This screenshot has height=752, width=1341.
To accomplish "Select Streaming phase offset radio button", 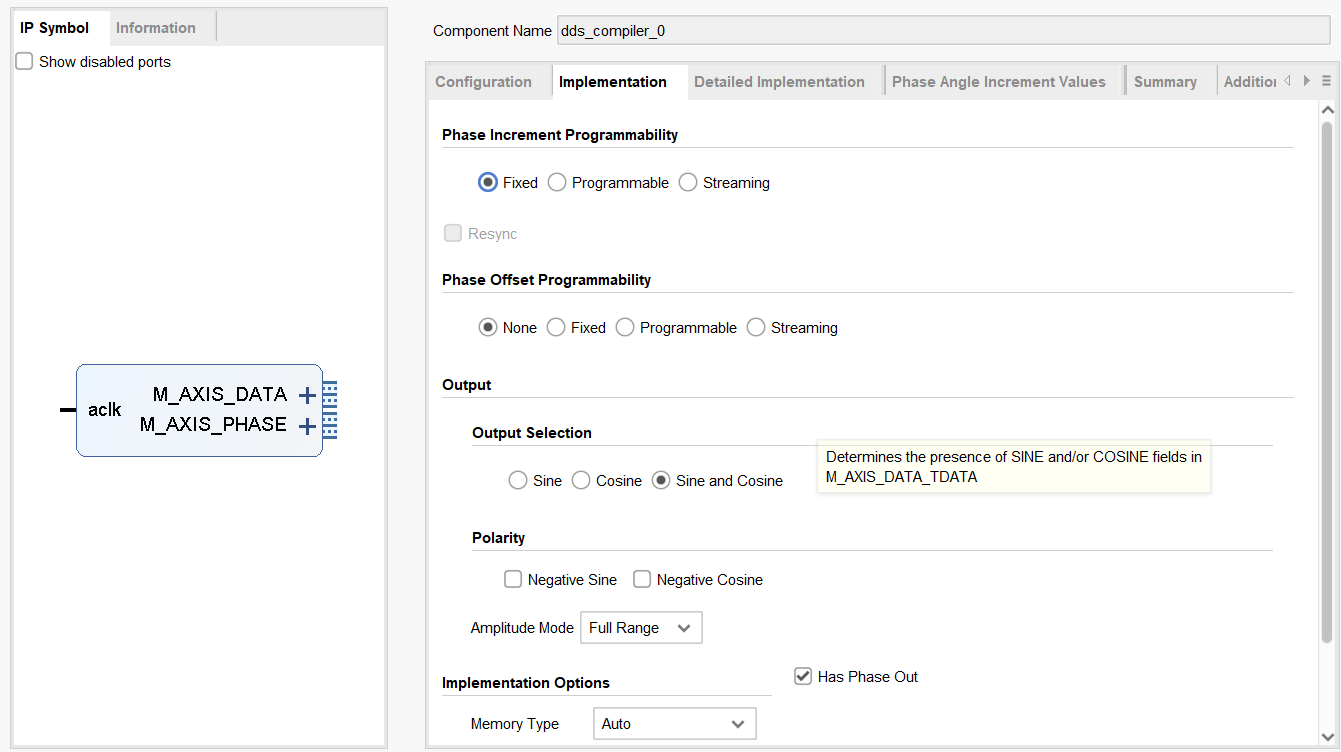I will (756, 328).
